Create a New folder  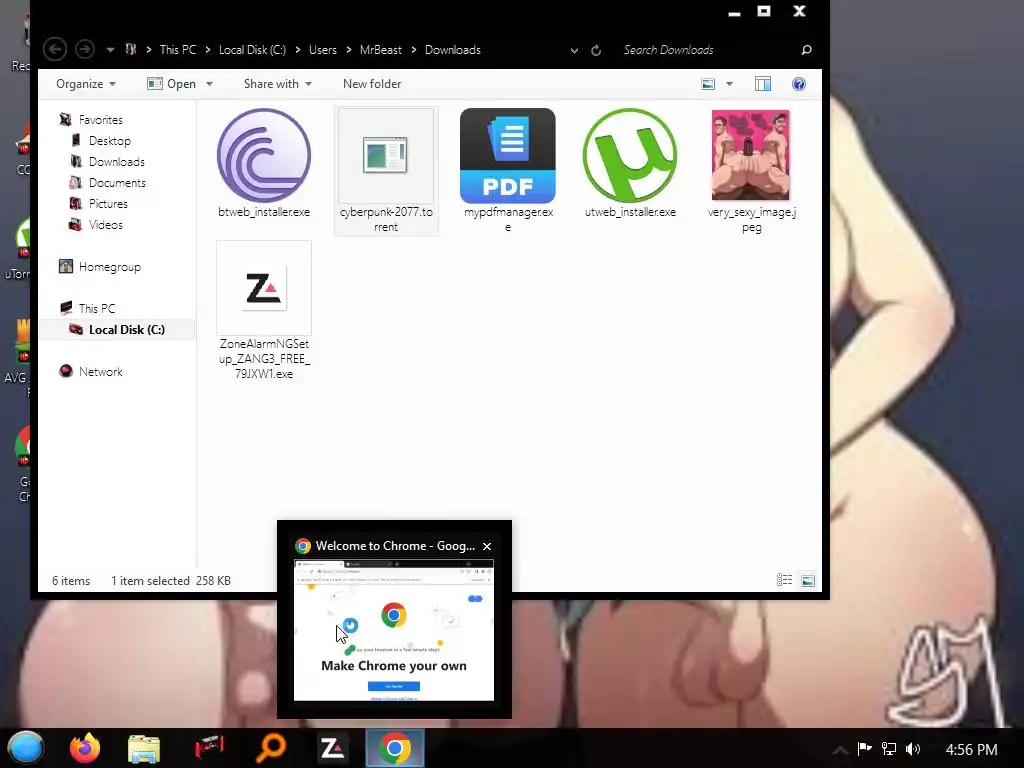pyautogui.click(x=372, y=84)
